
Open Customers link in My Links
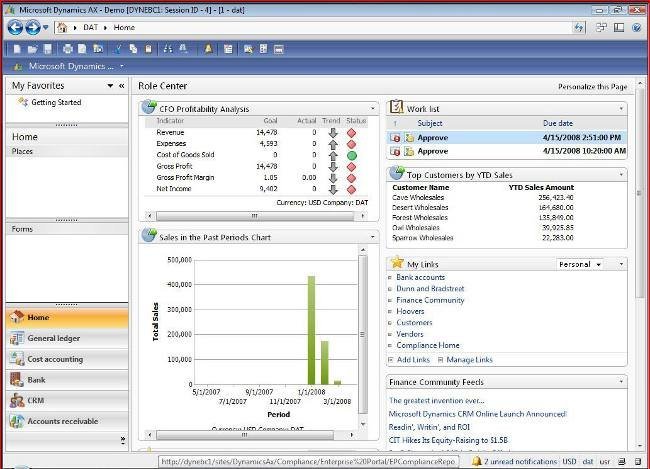coord(414,322)
